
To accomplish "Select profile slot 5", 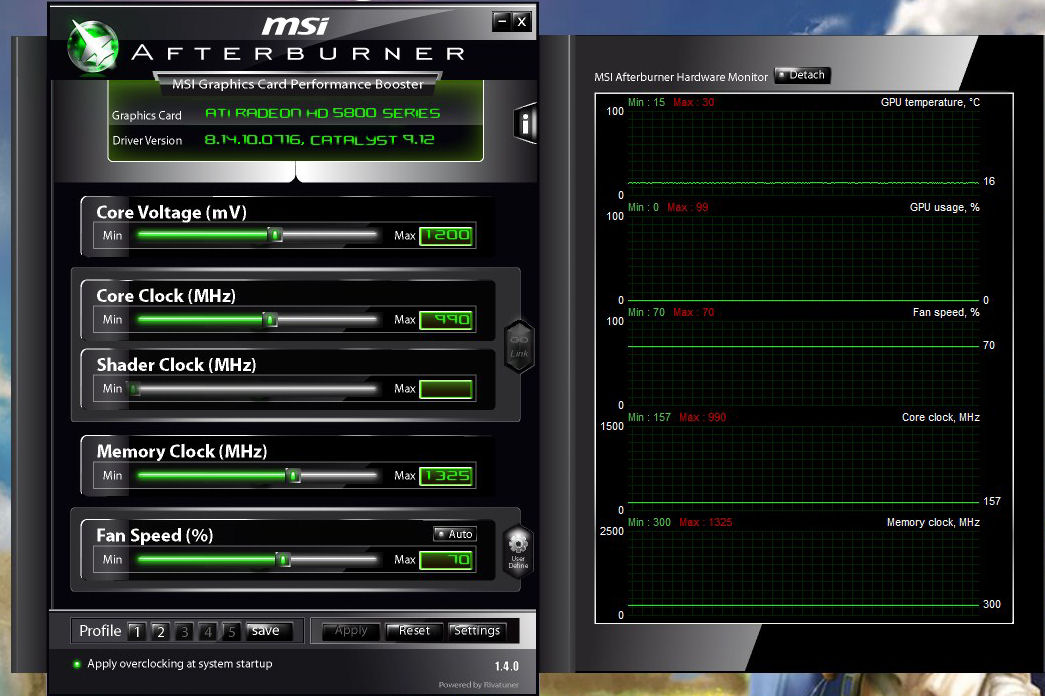I will (x=231, y=631).
